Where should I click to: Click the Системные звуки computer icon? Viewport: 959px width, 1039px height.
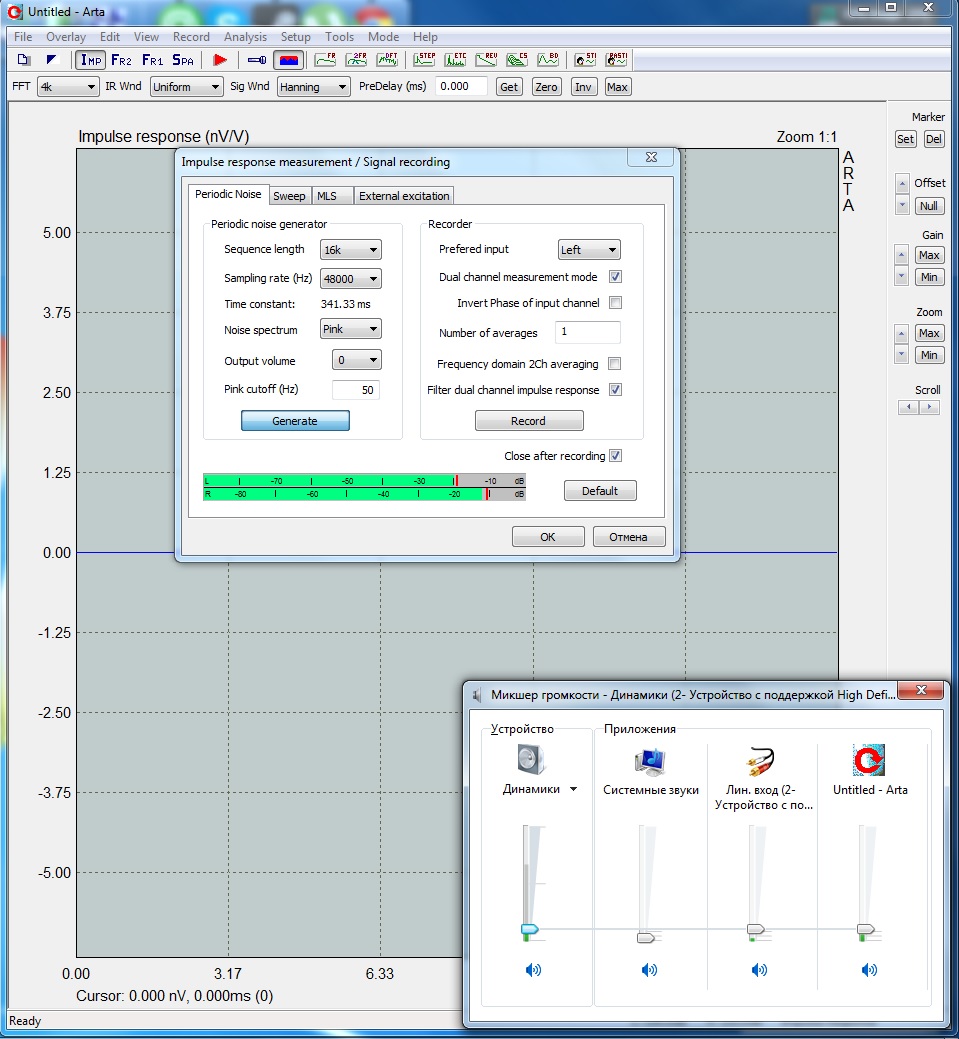650,761
